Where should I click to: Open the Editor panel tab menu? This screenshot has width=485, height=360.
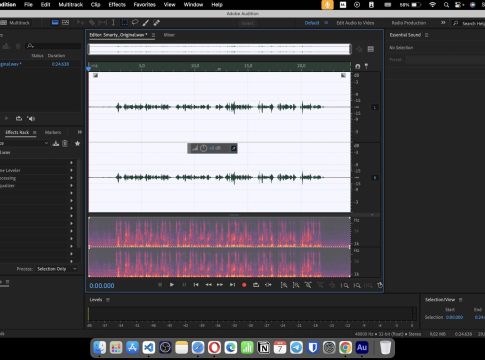pos(153,35)
